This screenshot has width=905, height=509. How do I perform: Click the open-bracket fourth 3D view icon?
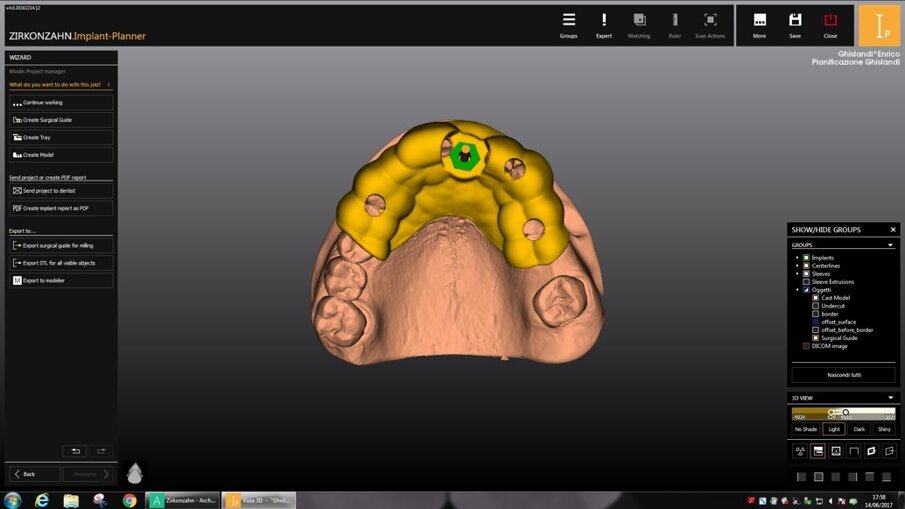point(854,451)
